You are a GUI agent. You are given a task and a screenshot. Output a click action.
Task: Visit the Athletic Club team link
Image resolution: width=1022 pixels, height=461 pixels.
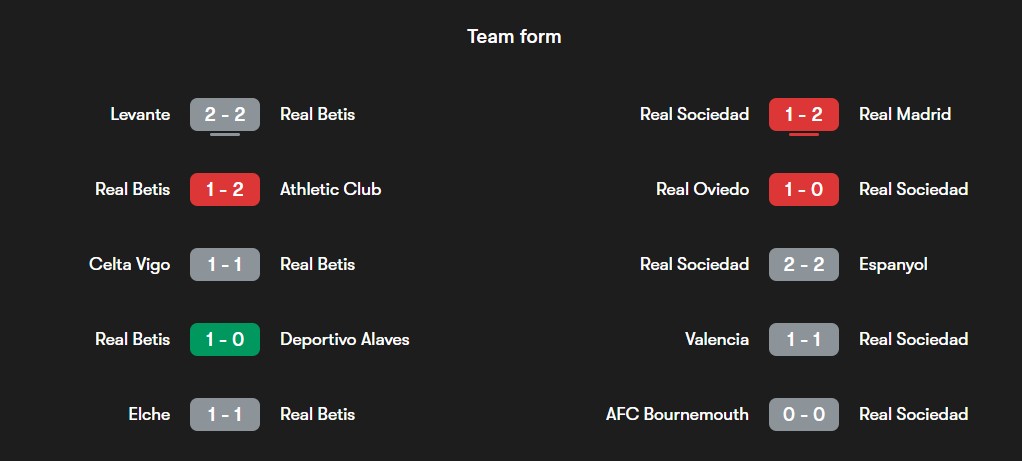point(330,189)
